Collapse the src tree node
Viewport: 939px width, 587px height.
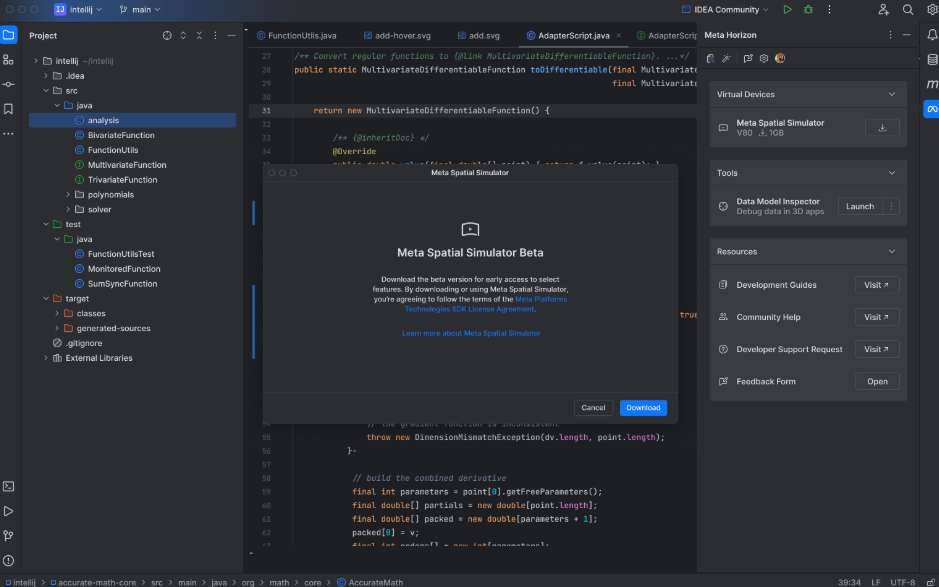click(x=45, y=89)
